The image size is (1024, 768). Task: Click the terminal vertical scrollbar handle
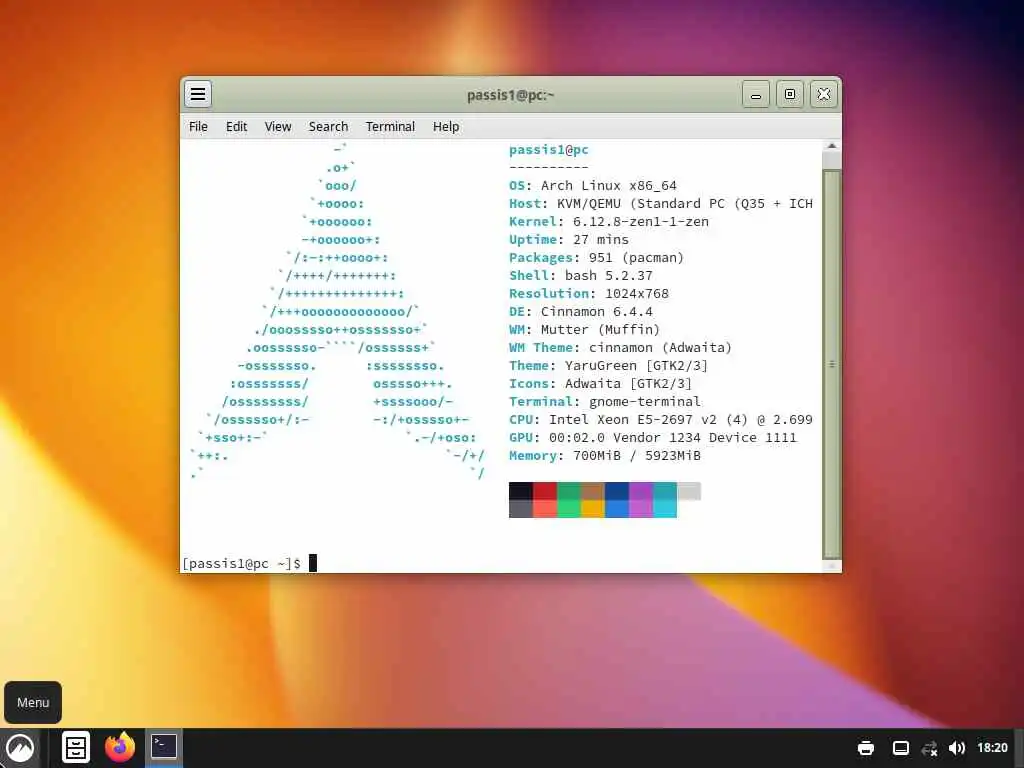click(x=831, y=363)
